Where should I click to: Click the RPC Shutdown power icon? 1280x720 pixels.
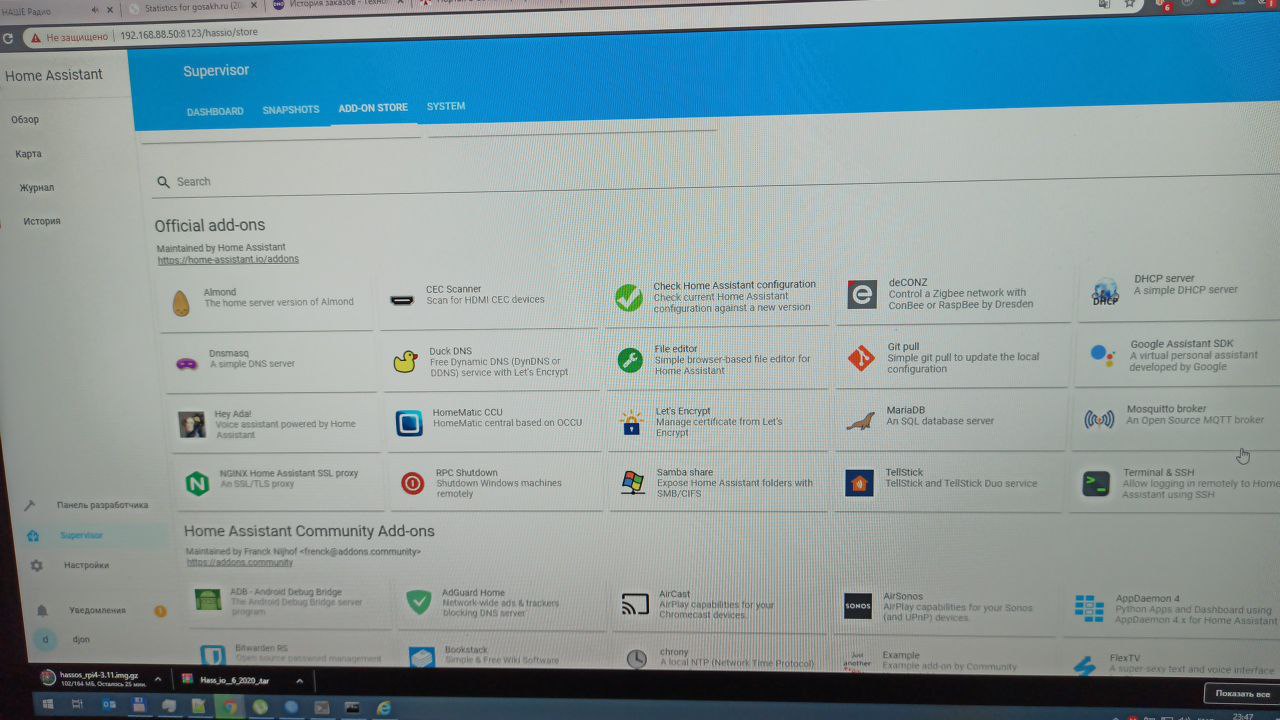(412, 484)
